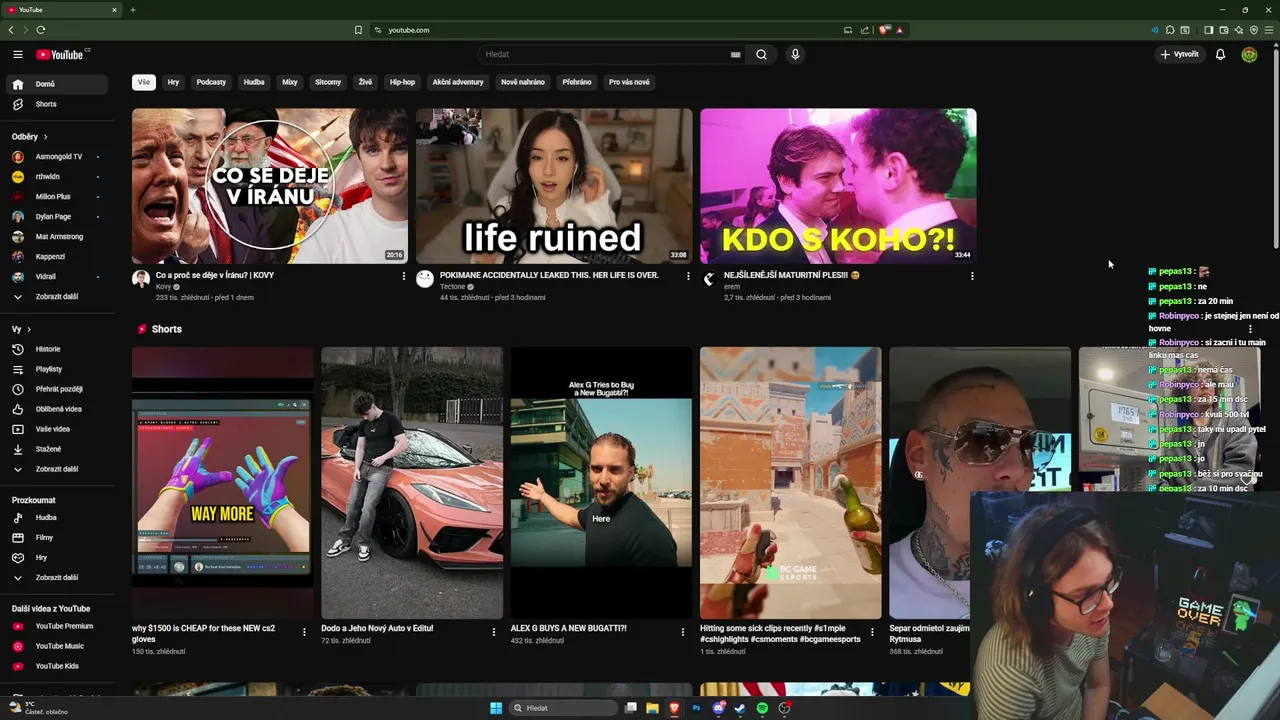
Task: Expand the Vy section chevron
Action: pos(28,329)
